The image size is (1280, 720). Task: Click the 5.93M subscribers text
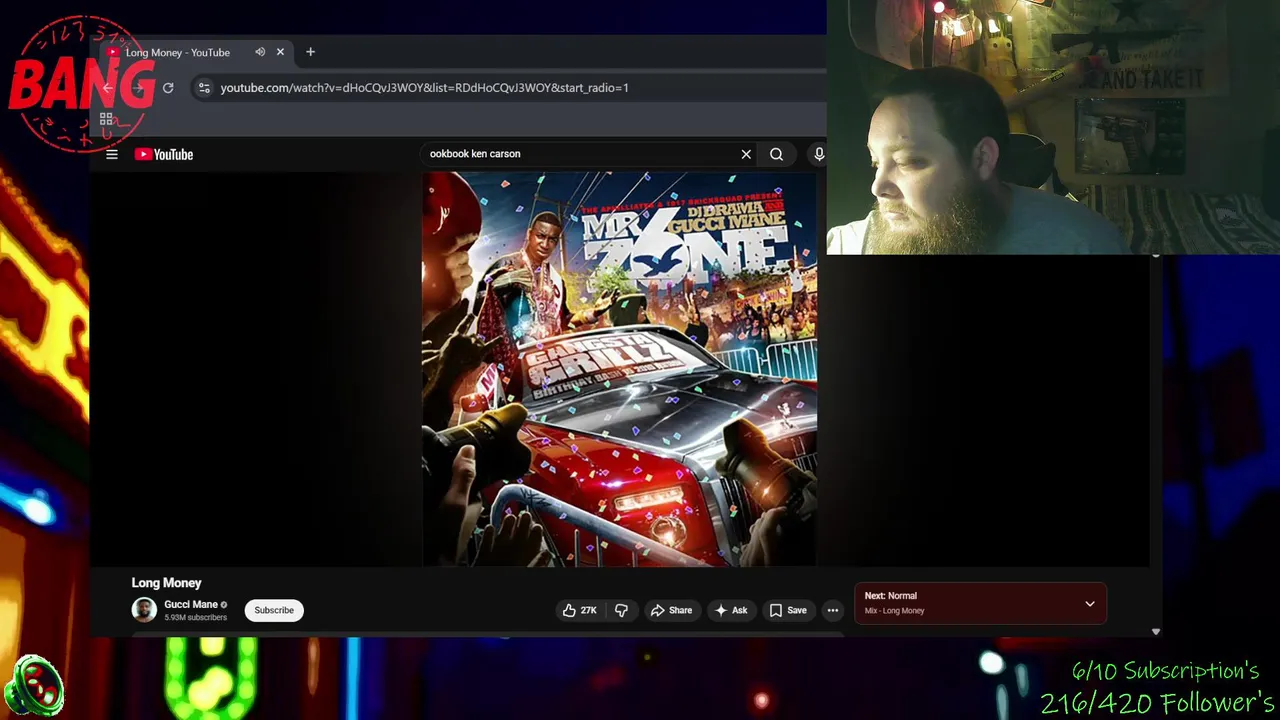click(x=195, y=618)
